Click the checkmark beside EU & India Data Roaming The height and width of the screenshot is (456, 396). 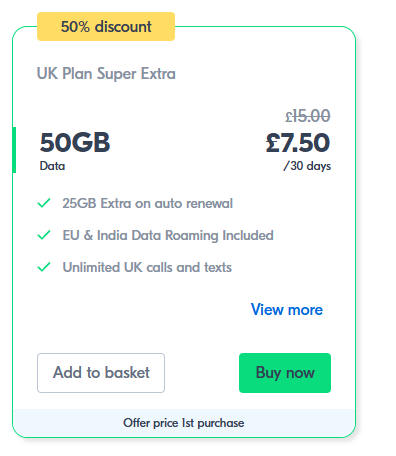point(44,235)
